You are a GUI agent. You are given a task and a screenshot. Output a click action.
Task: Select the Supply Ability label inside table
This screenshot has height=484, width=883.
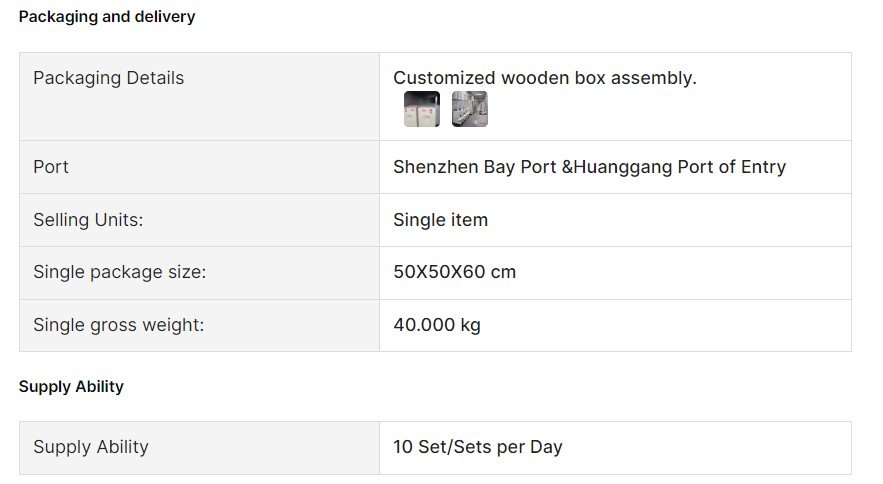pyautogui.click(x=91, y=447)
